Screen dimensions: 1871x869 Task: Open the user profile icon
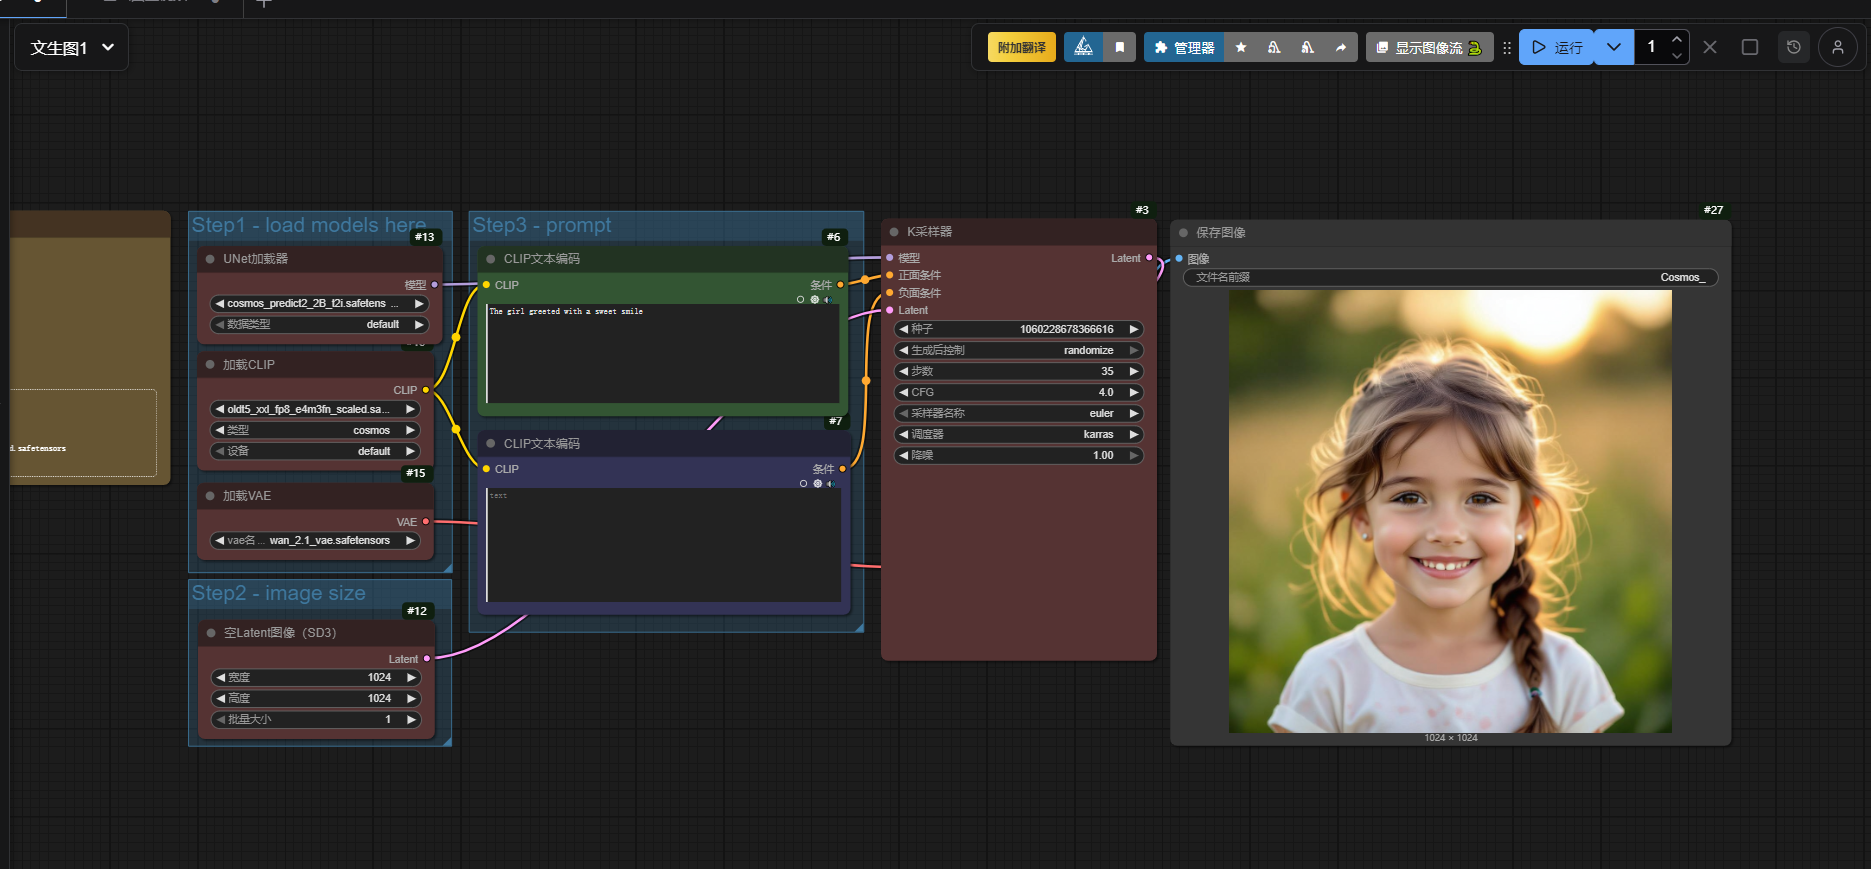1837,47
